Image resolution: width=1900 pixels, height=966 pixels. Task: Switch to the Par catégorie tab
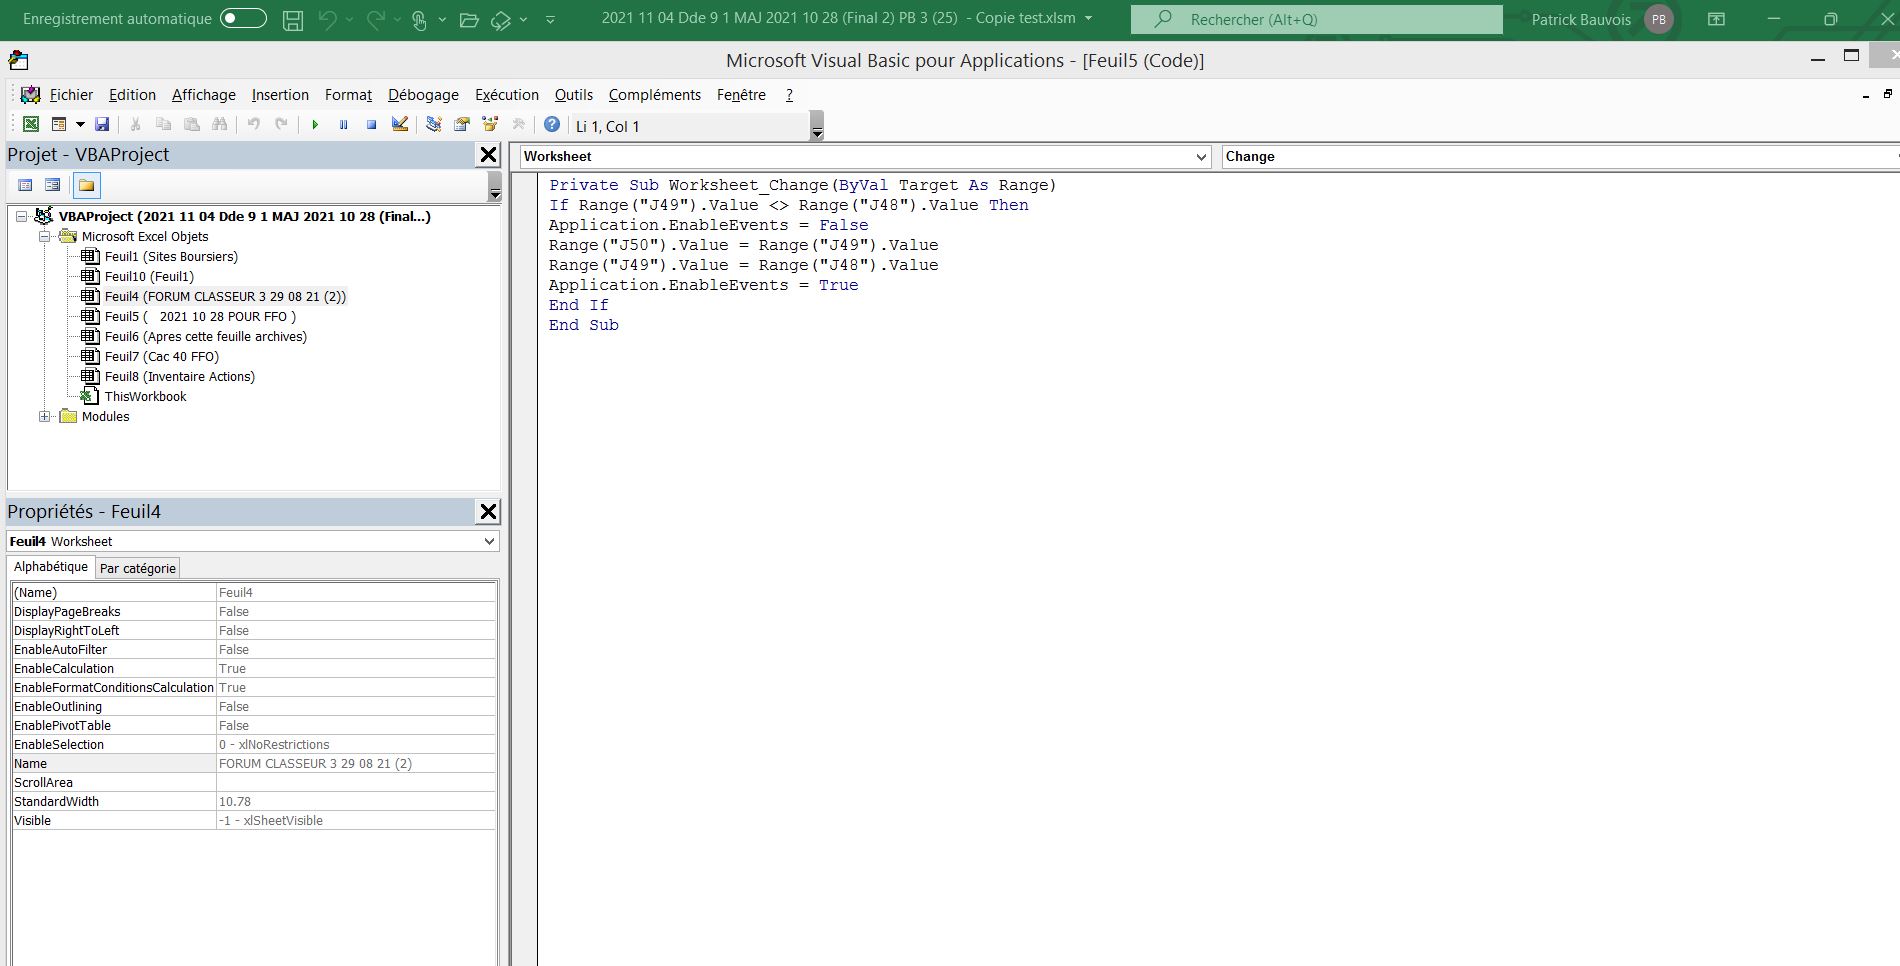[138, 568]
